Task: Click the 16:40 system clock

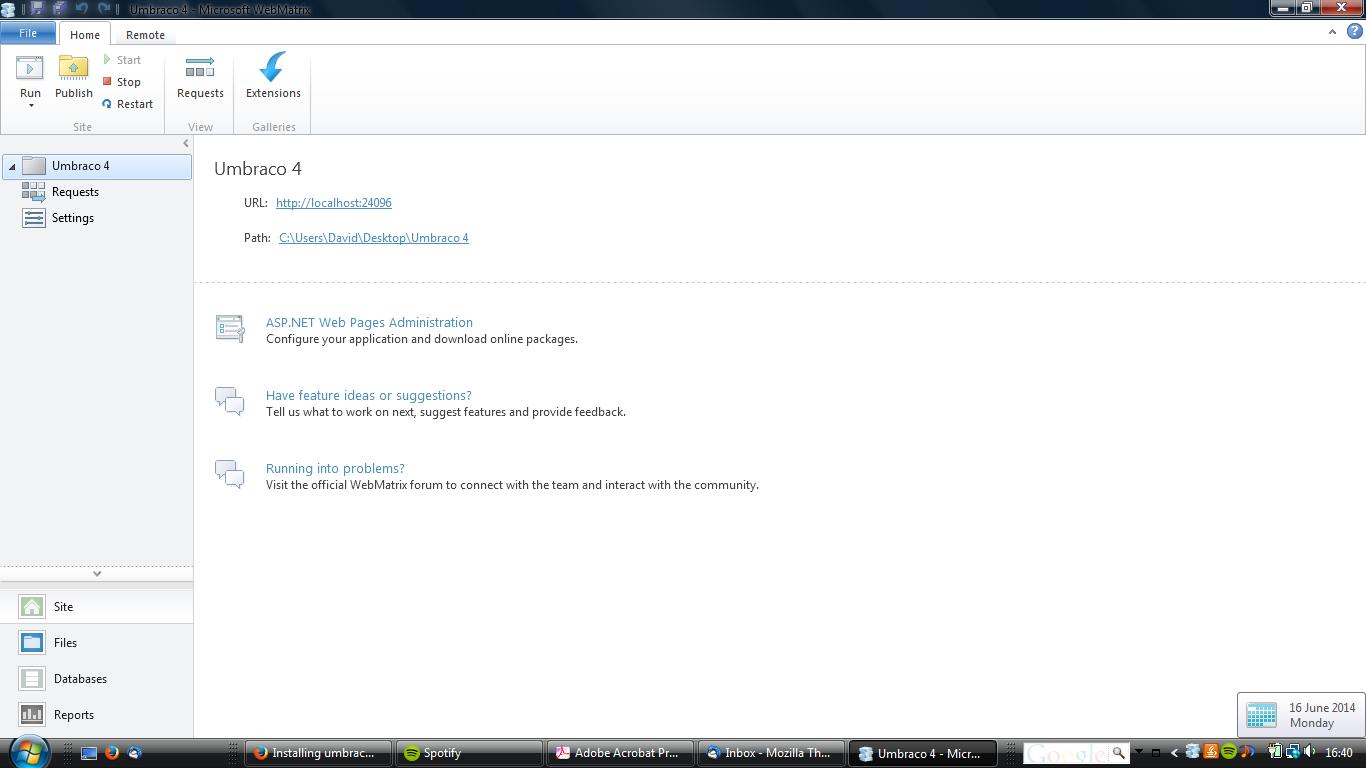Action: tap(1338, 753)
